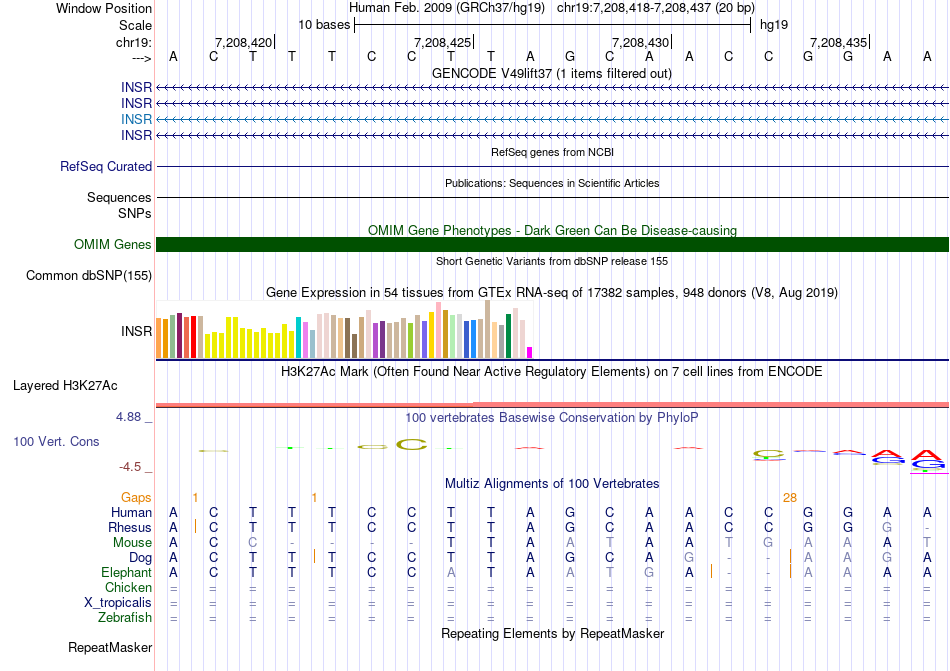Select the Gene Expression in 54 tissues title

coord(552,293)
